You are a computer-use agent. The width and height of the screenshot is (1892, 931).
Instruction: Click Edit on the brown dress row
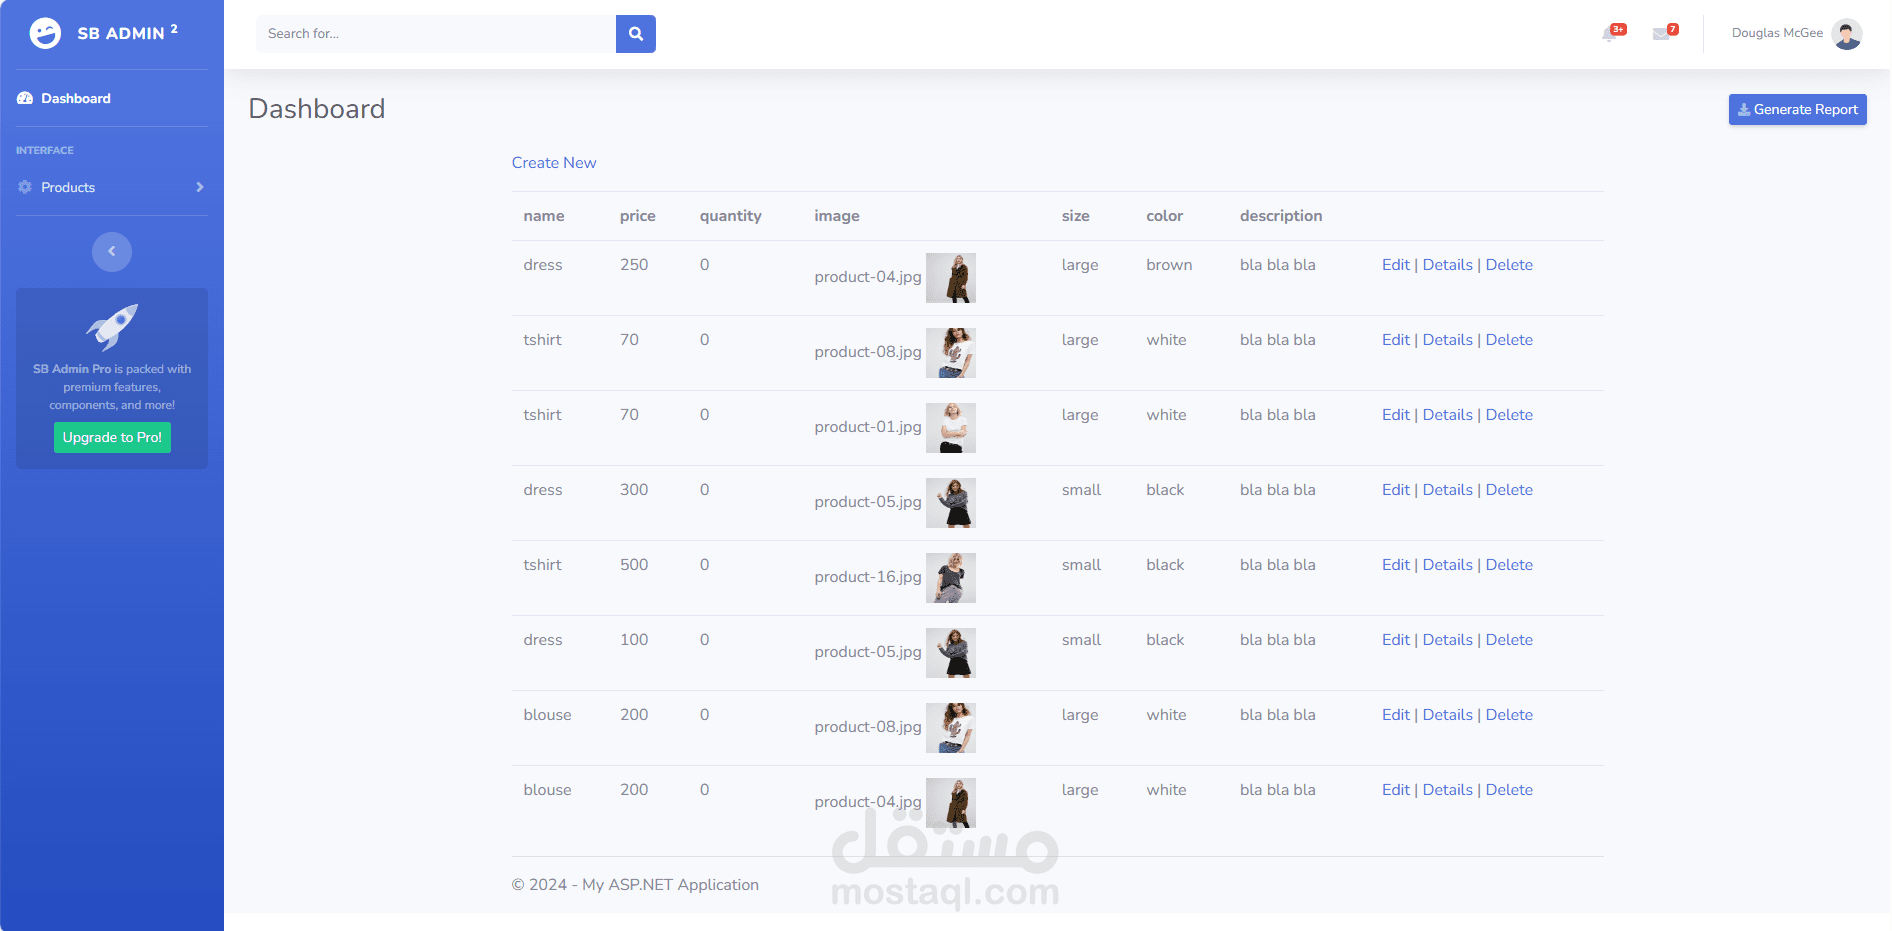point(1396,264)
